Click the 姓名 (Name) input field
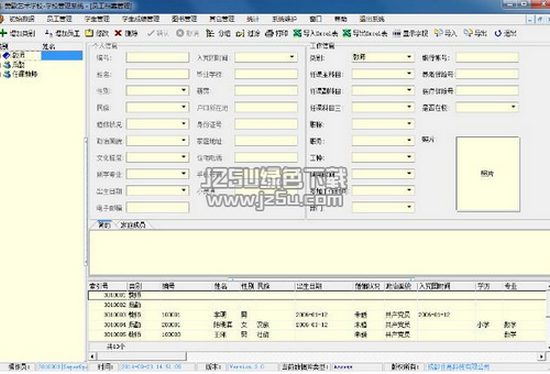The image size is (550, 374). point(157,74)
